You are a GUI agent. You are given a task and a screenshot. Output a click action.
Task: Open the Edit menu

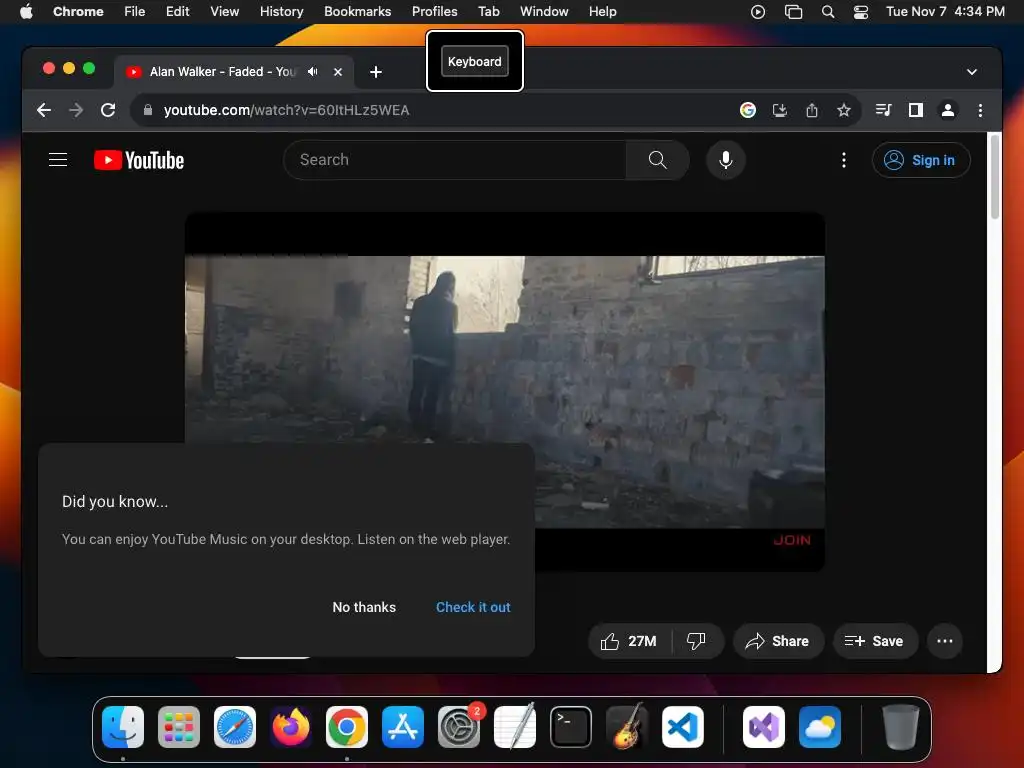point(178,12)
